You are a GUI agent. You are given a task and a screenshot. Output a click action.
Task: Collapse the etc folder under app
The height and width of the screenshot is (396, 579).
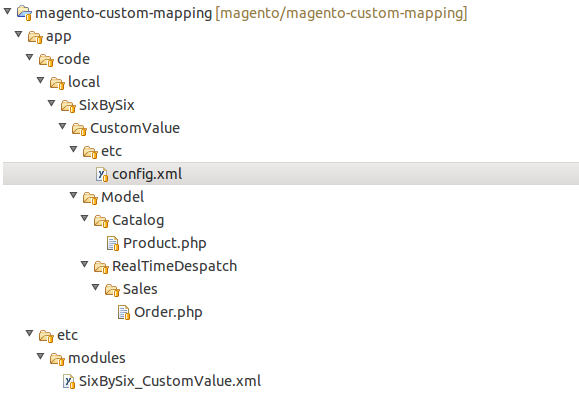(x=30, y=333)
